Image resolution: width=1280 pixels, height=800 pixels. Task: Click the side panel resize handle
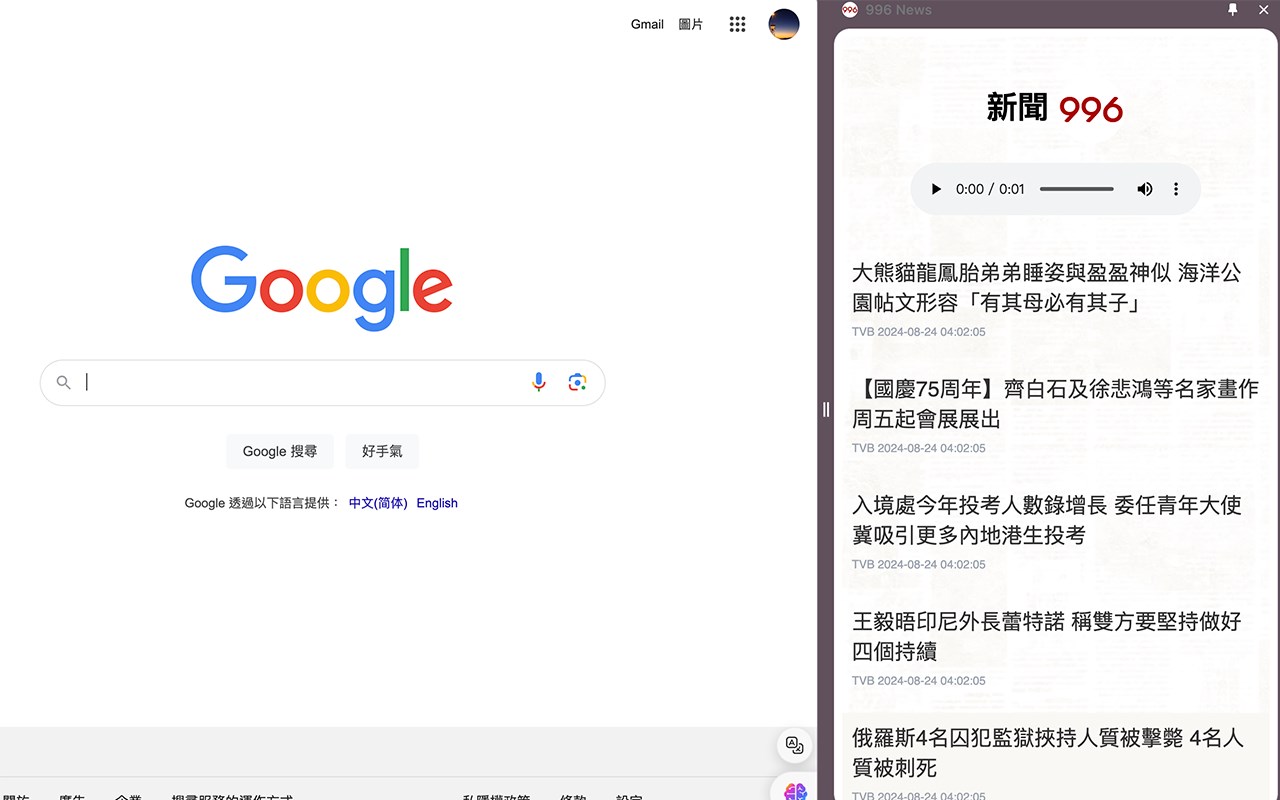826,409
